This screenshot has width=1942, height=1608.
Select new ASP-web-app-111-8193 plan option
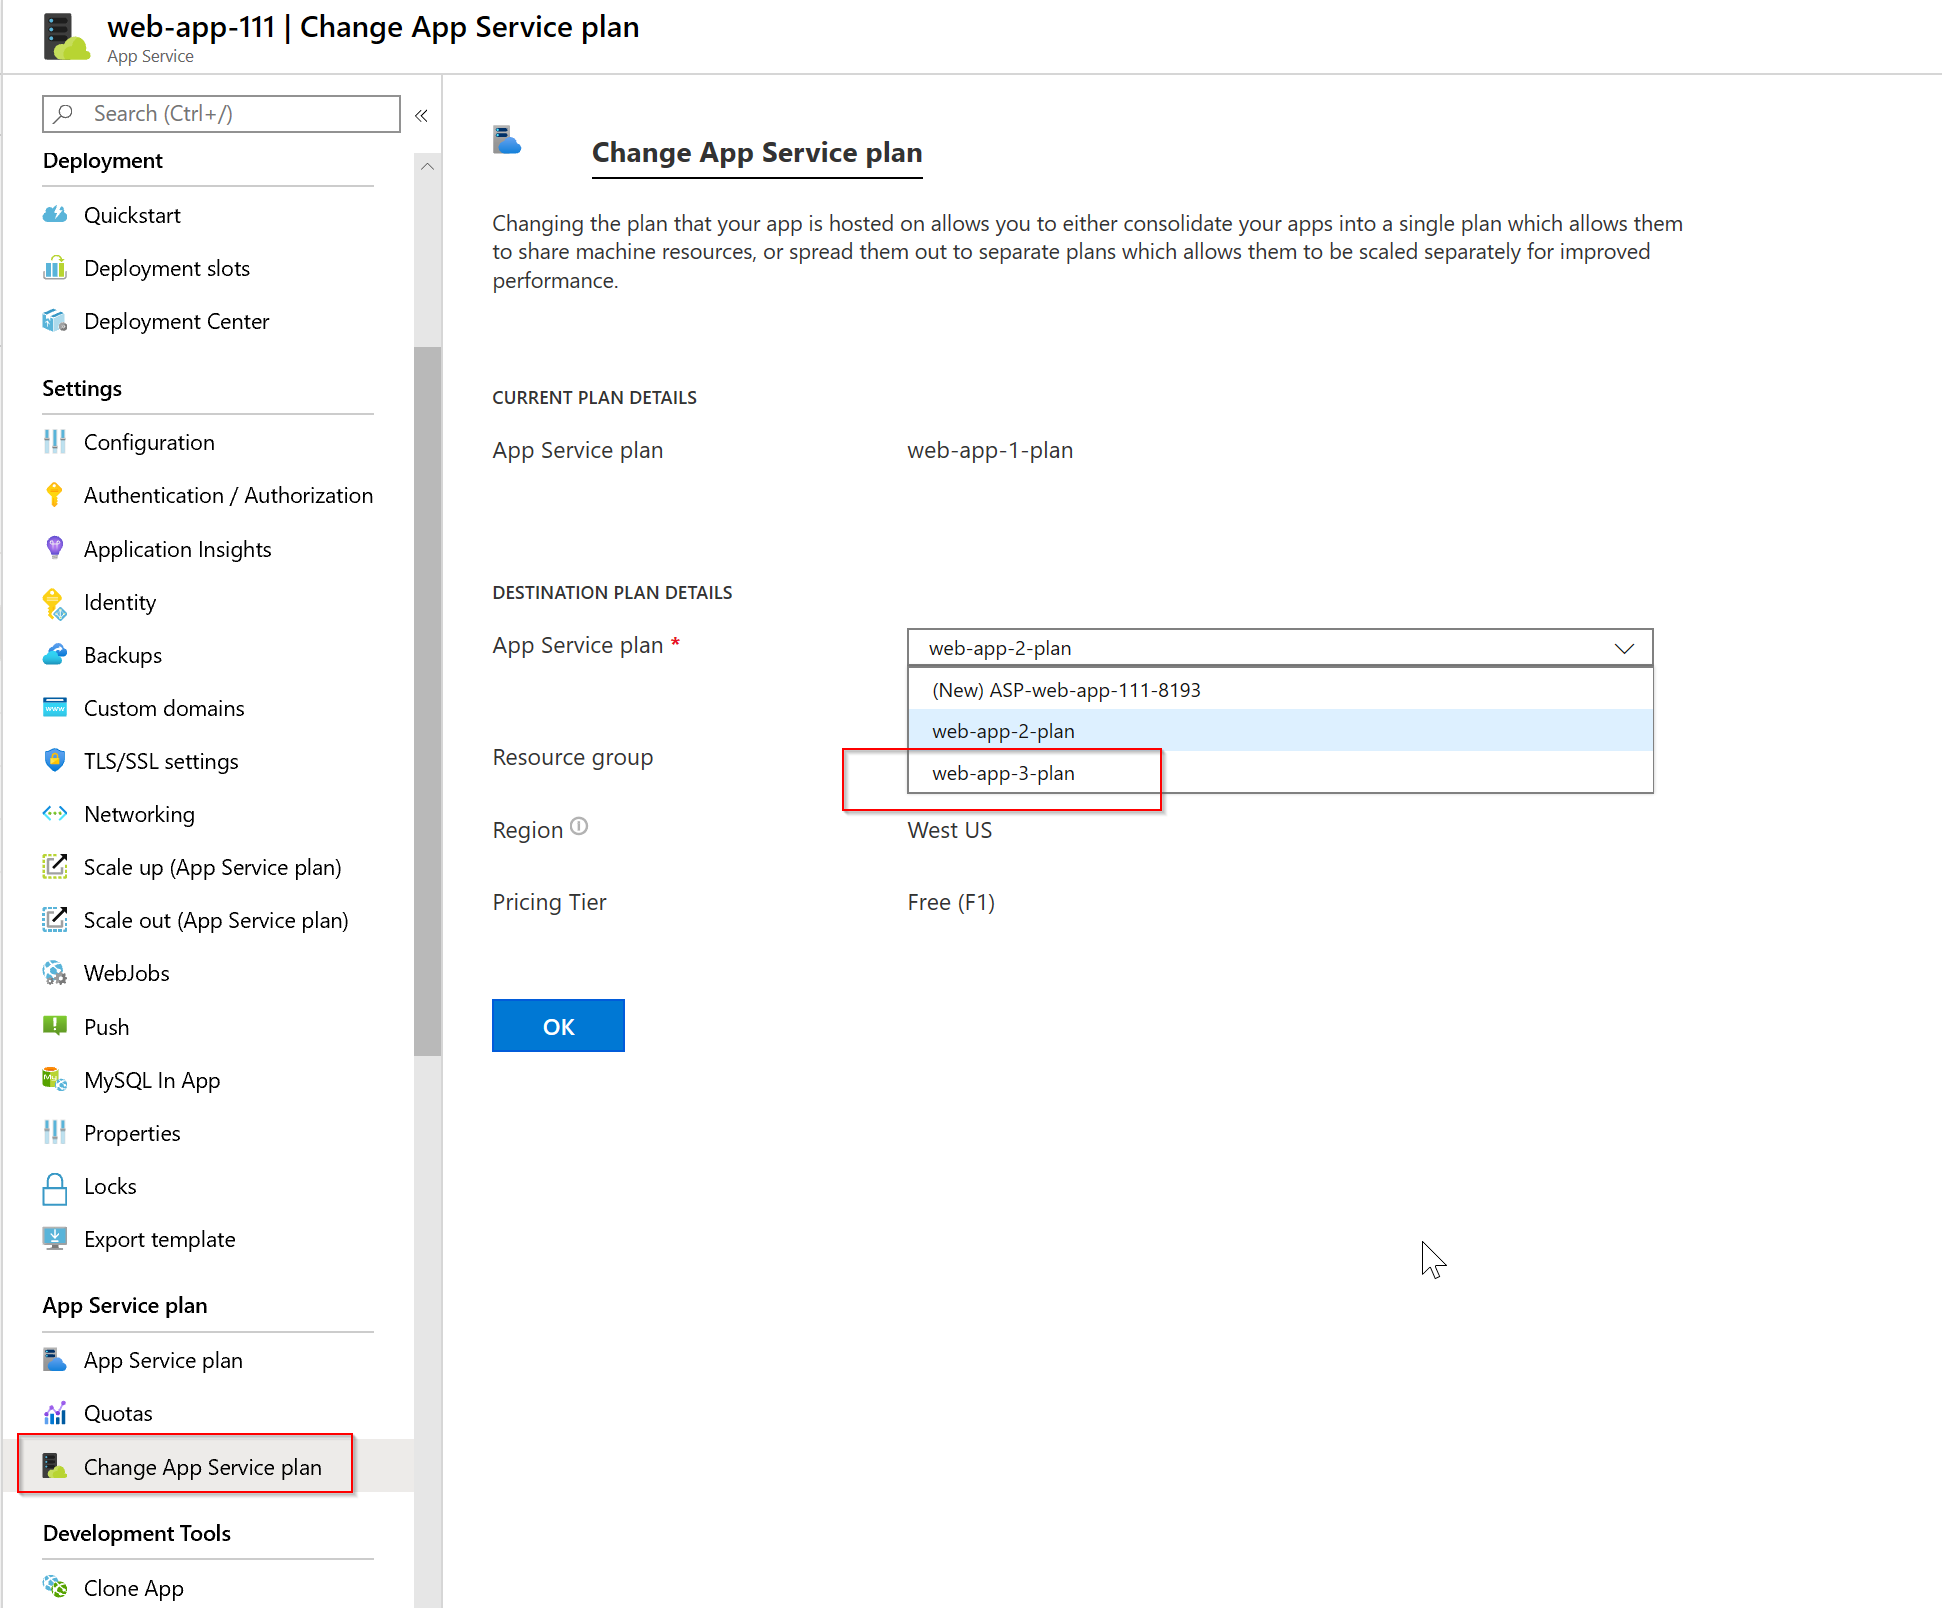1066,690
